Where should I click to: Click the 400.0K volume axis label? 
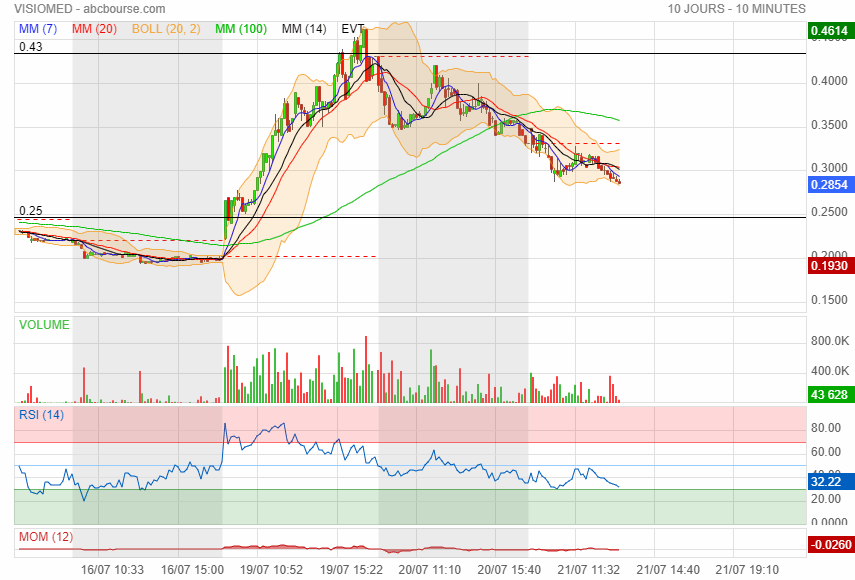tap(830, 371)
